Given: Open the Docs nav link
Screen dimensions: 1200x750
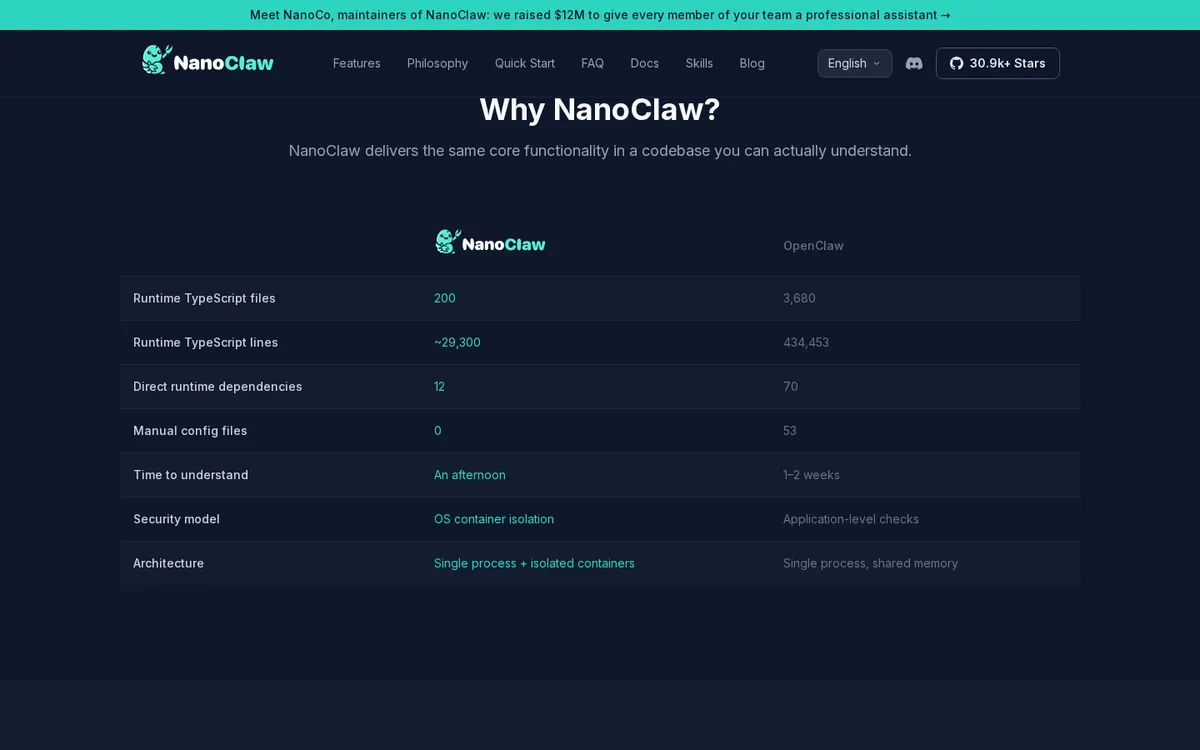Looking at the screenshot, I should [x=645, y=63].
